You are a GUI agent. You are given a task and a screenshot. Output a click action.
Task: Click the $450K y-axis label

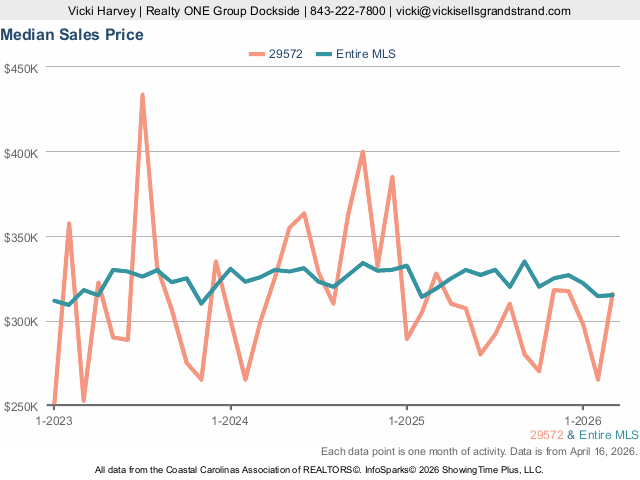click(21, 69)
